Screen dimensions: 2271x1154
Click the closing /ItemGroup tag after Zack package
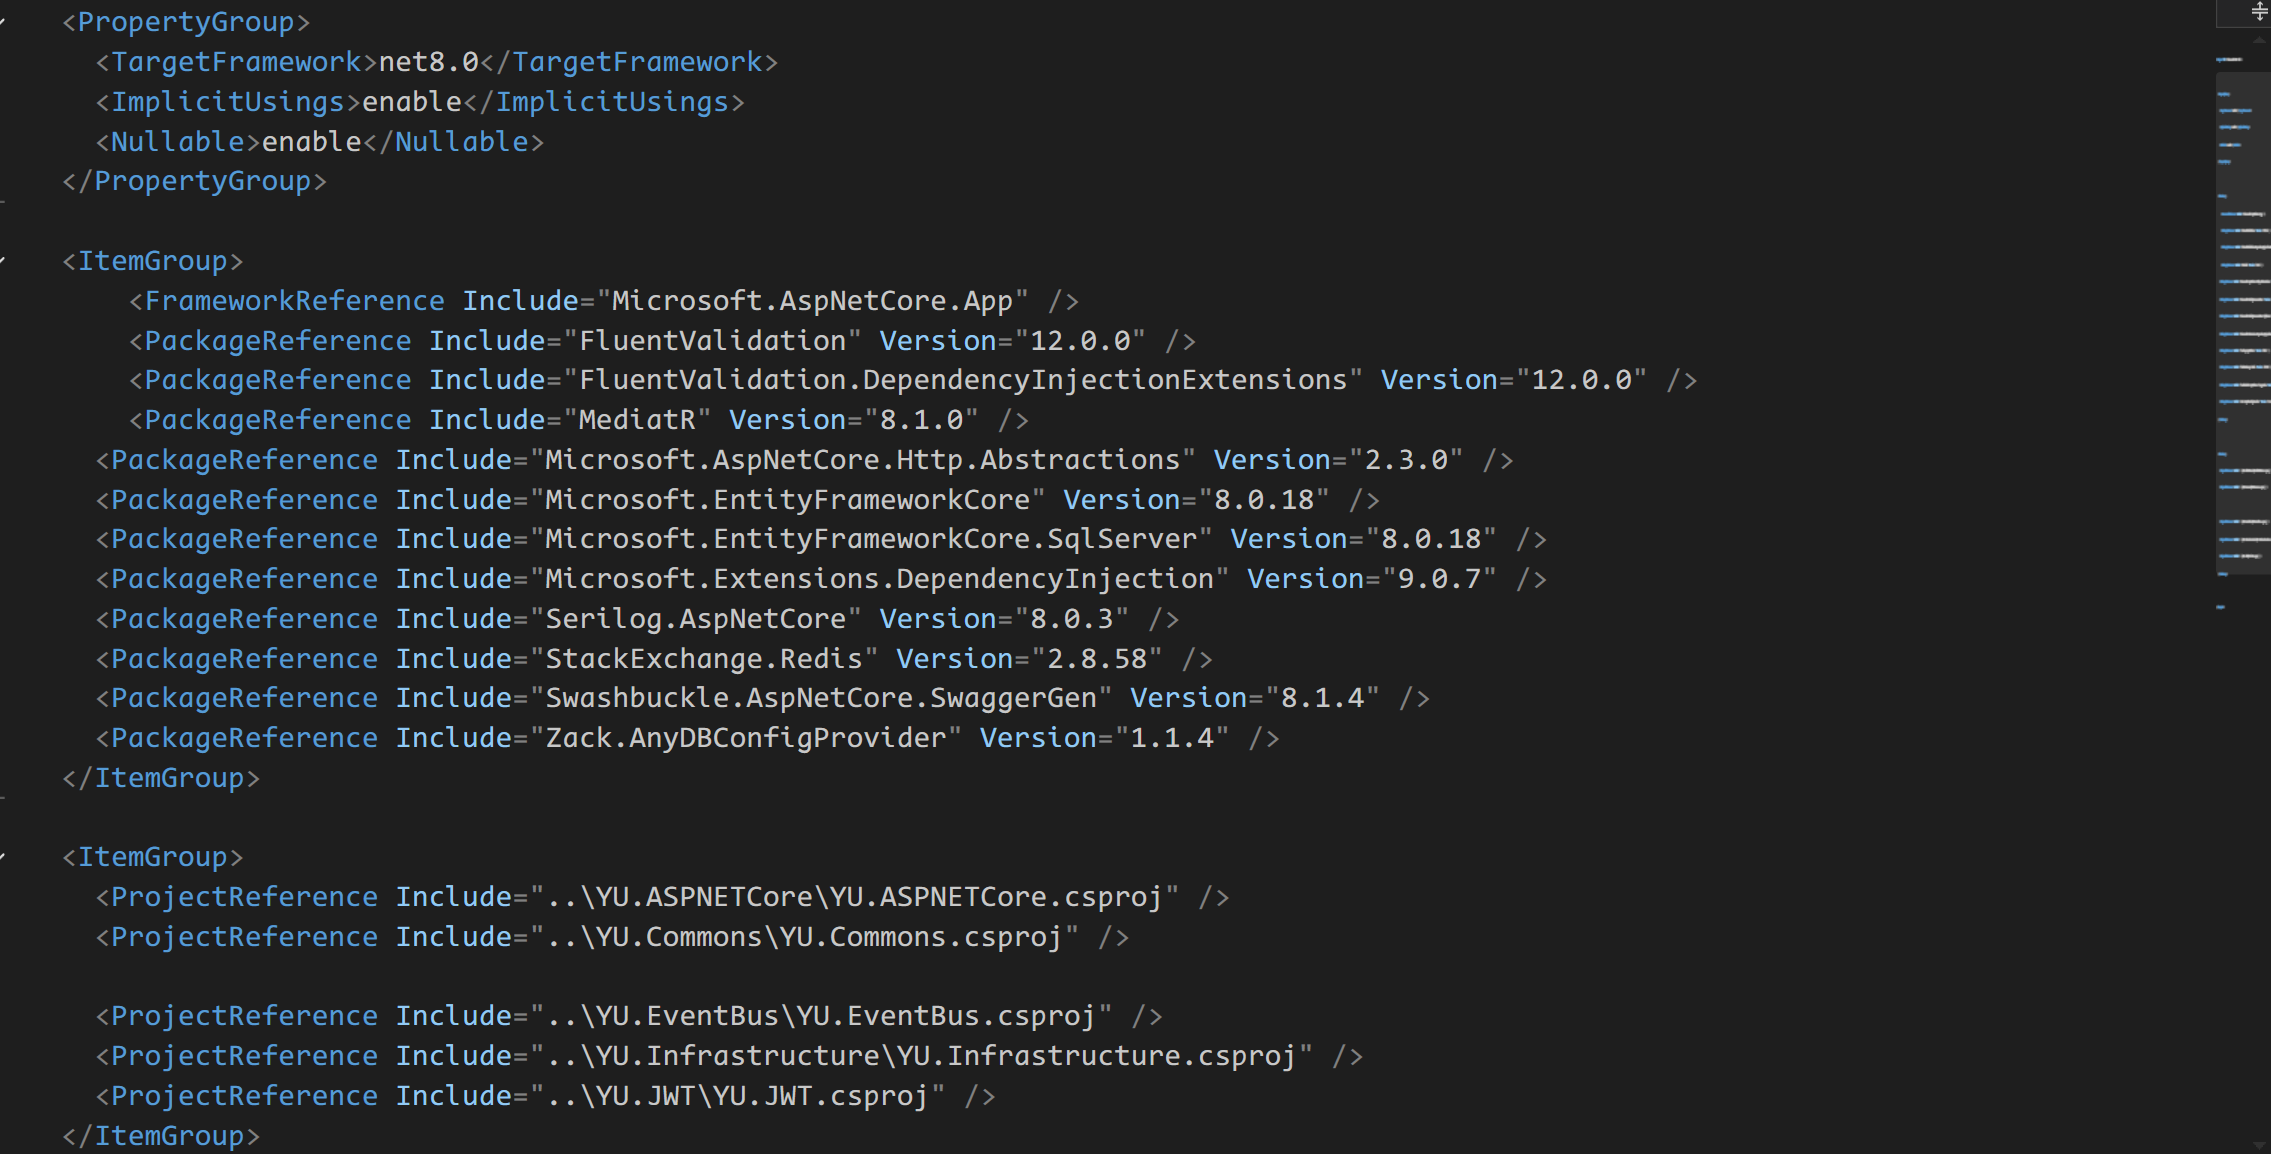click(161, 778)
